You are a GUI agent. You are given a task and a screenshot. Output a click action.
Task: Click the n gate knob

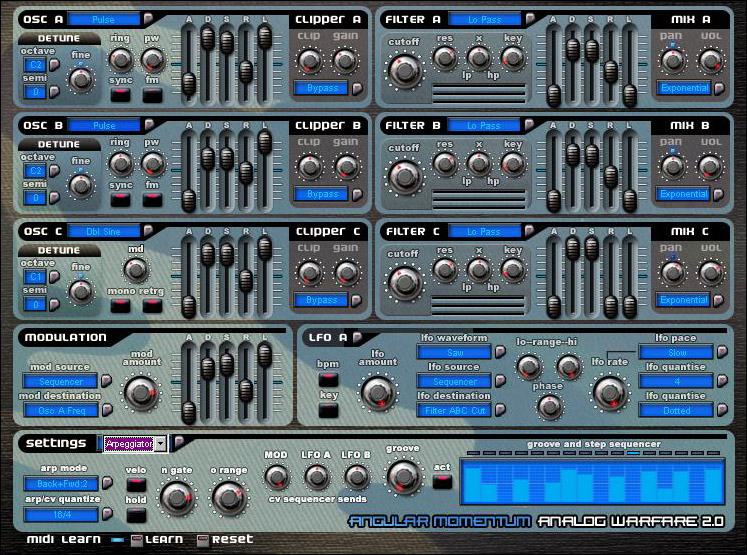(x=176, y=498)
